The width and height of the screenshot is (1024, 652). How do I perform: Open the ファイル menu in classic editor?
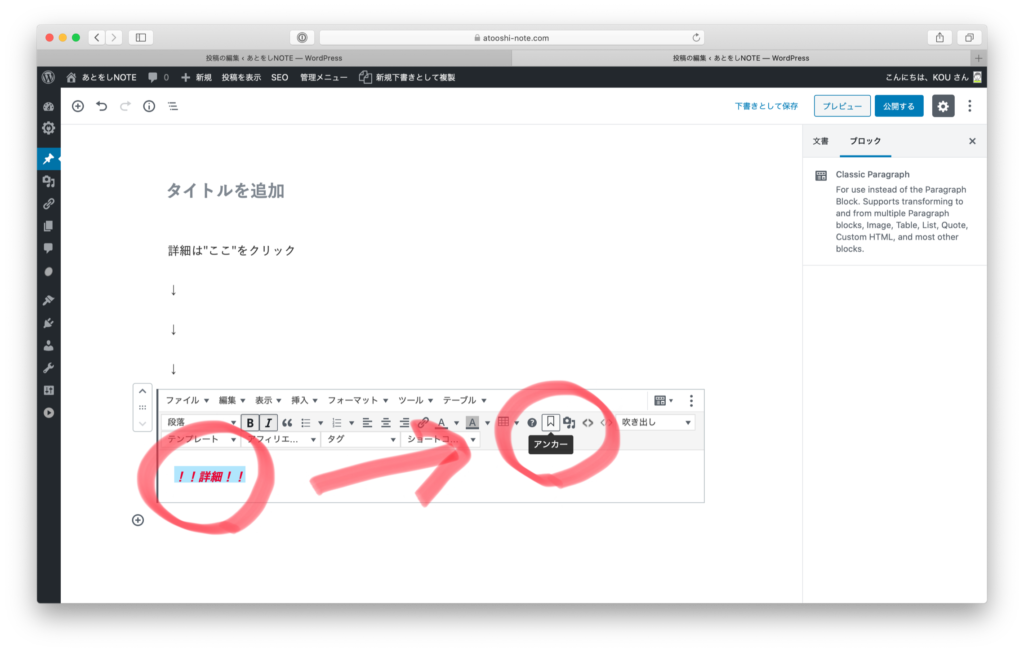(x=186, y=400)
